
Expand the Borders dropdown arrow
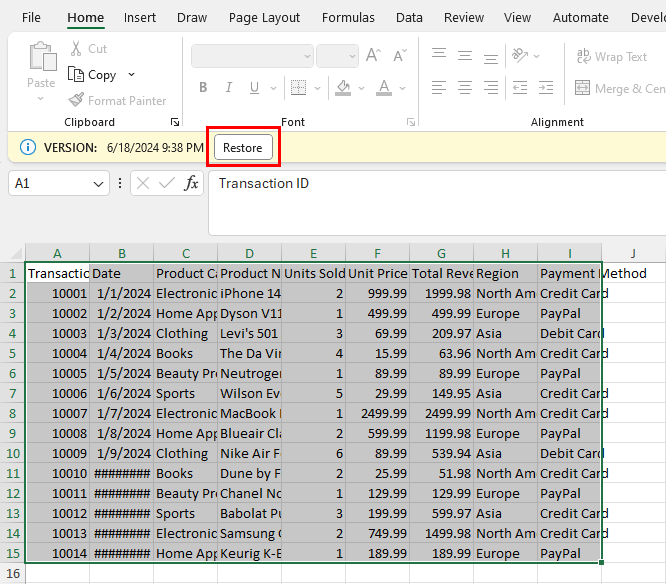(x=317, y=88)
